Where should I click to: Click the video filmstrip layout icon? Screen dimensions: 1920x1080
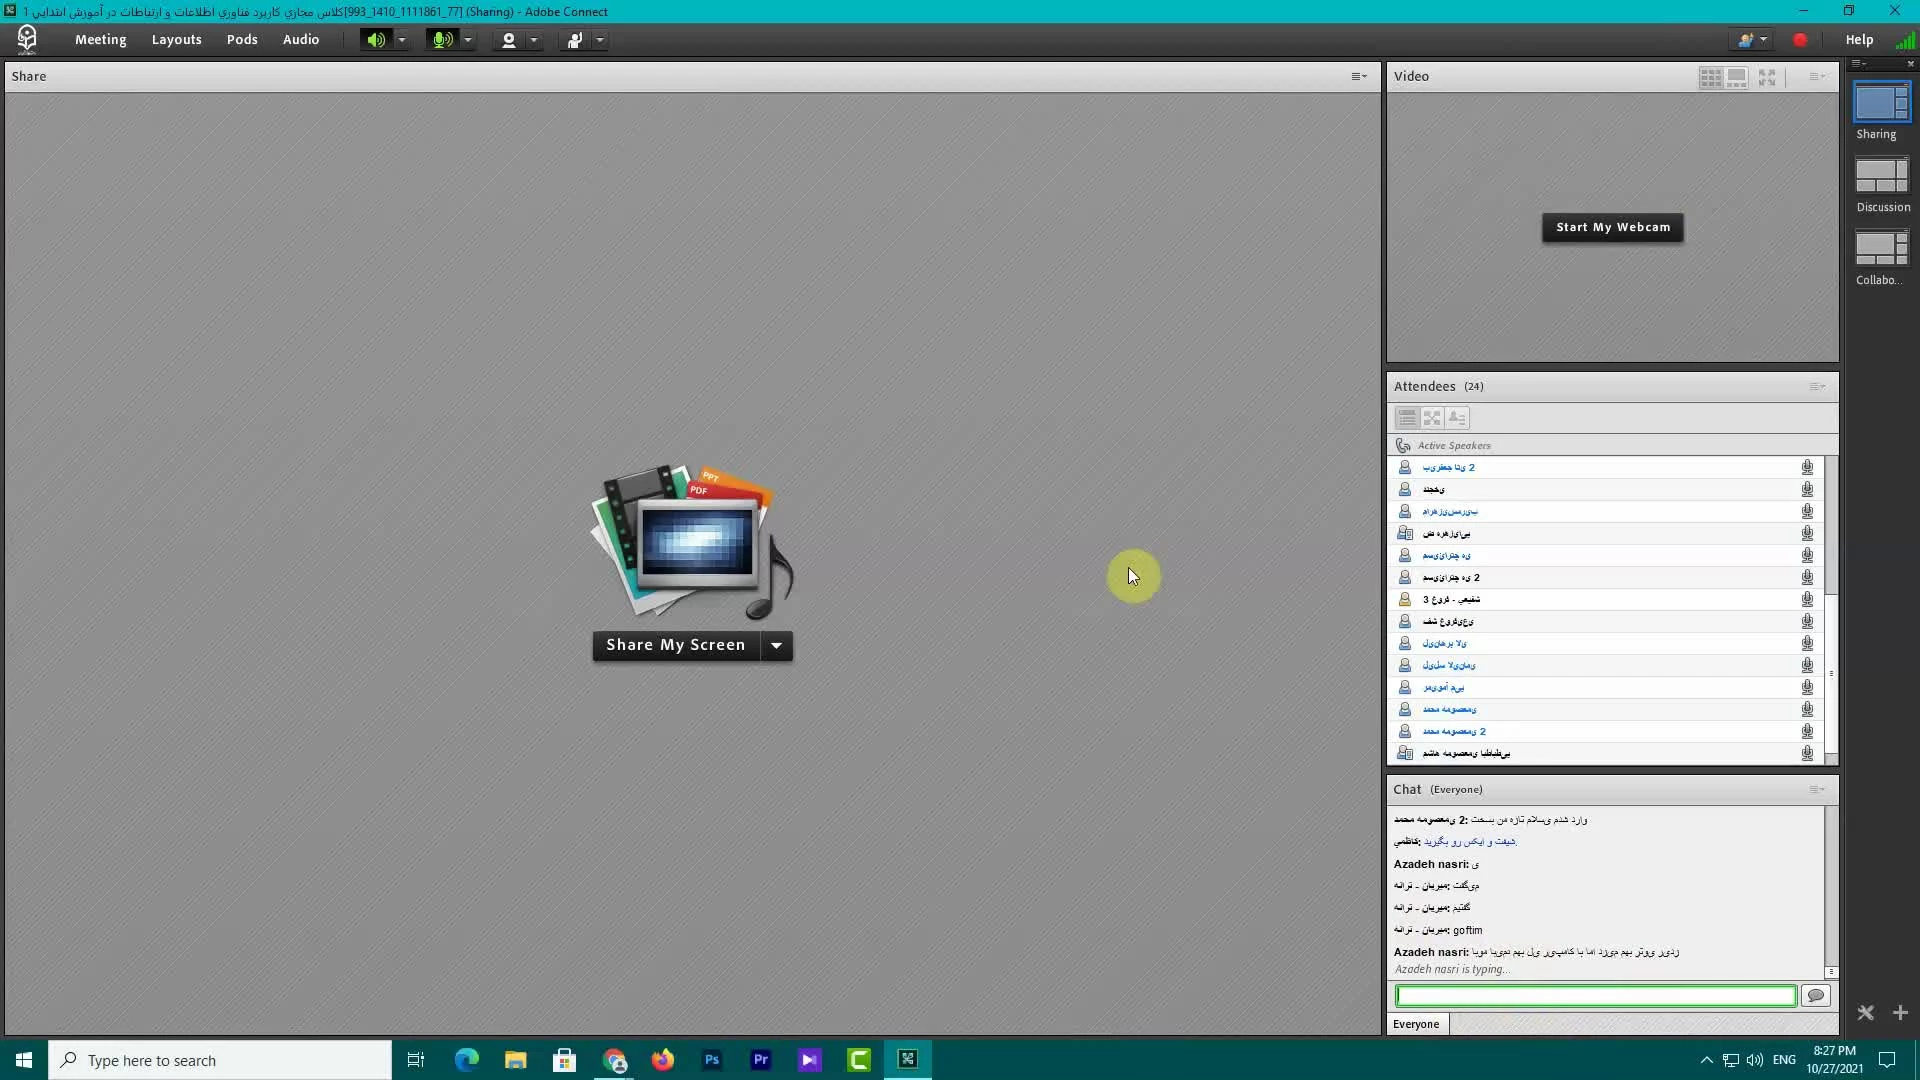point(1737,77)
